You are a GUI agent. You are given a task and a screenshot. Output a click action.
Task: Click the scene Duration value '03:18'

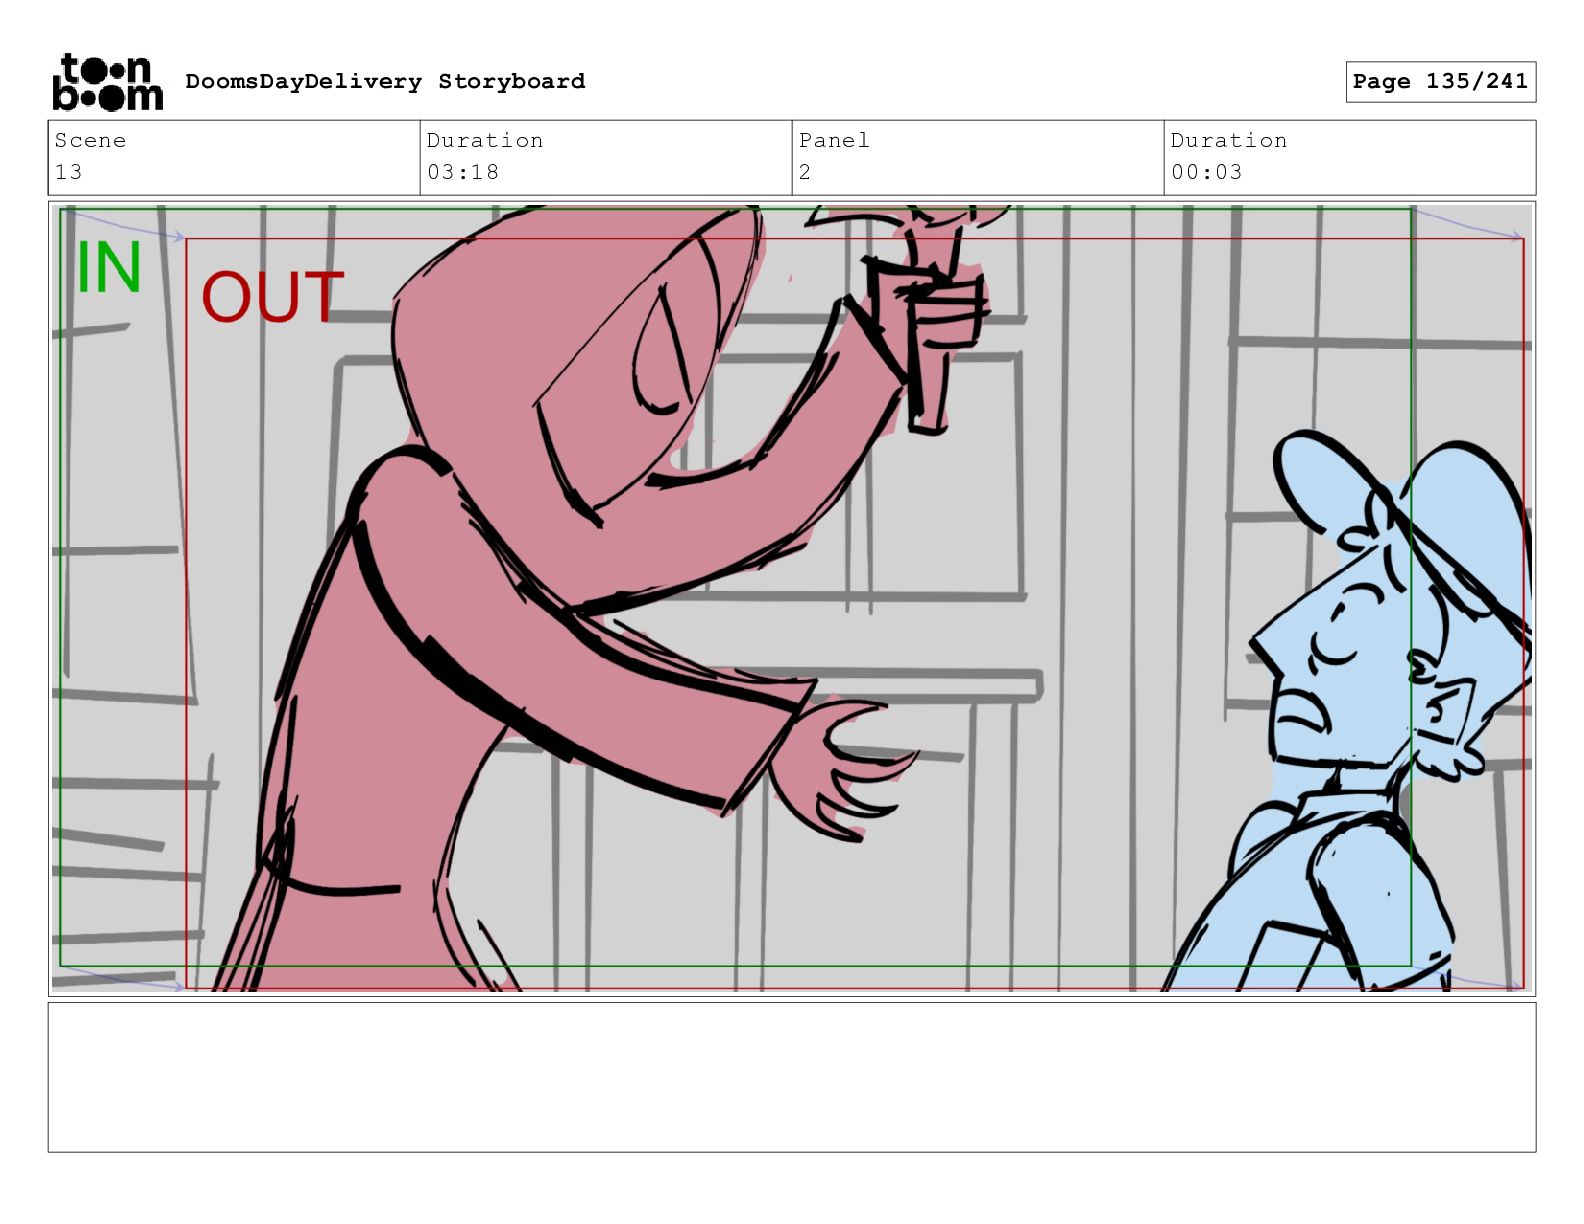pos(463,172)
